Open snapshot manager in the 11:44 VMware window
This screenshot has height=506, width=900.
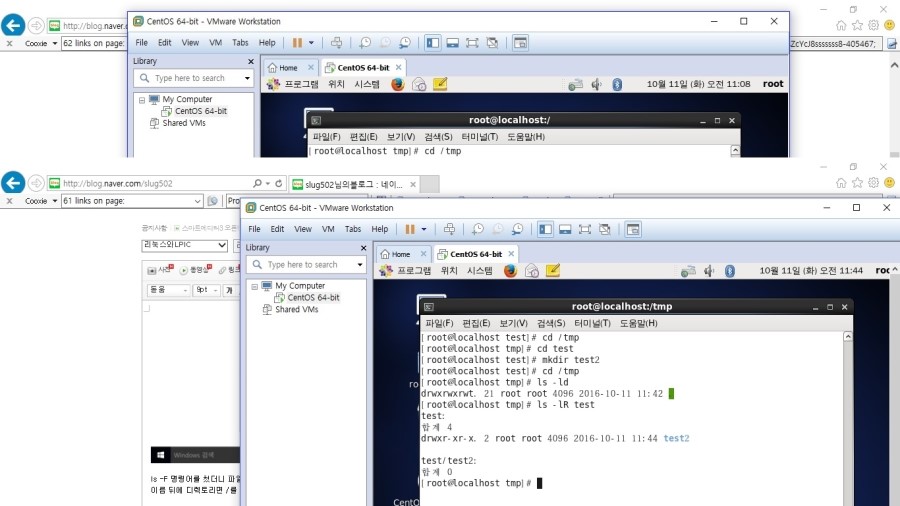pos(518,229)
